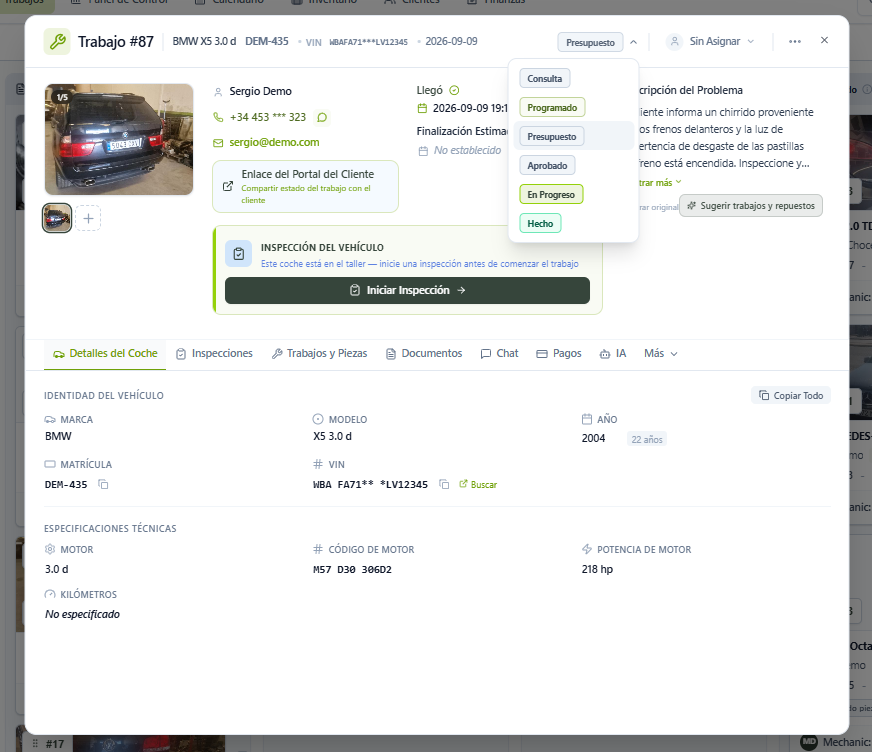The image size is (872, 752).
Task: Open the Chat tab
Action: (499, 353)
